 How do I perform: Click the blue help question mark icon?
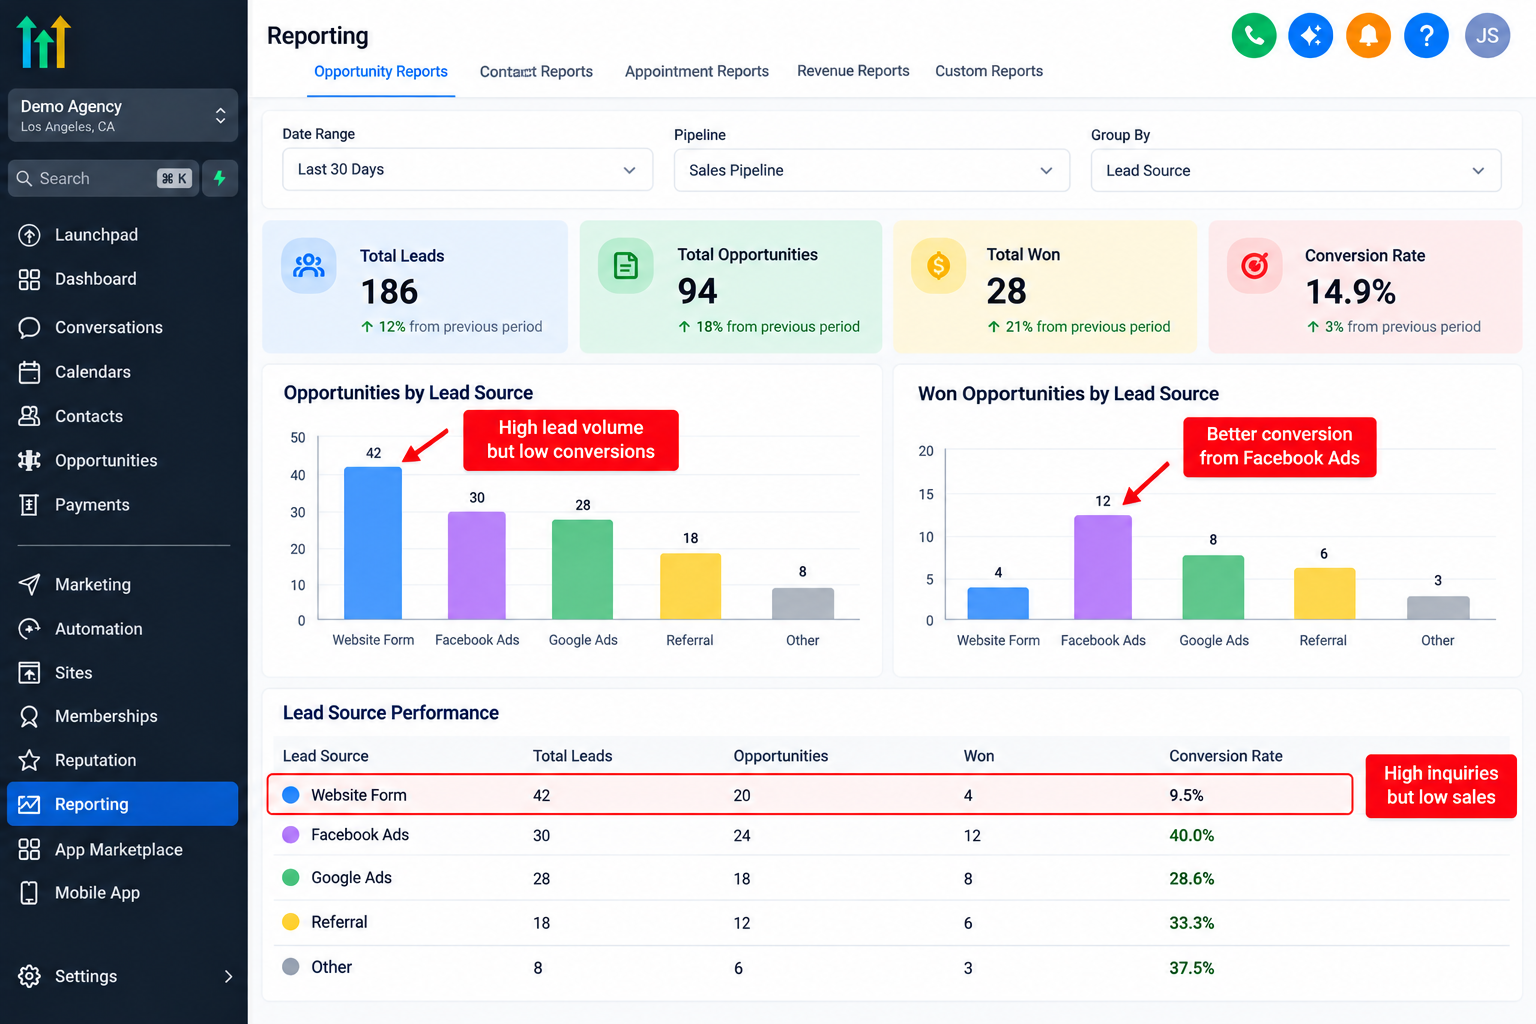(x=1427, y=36)
